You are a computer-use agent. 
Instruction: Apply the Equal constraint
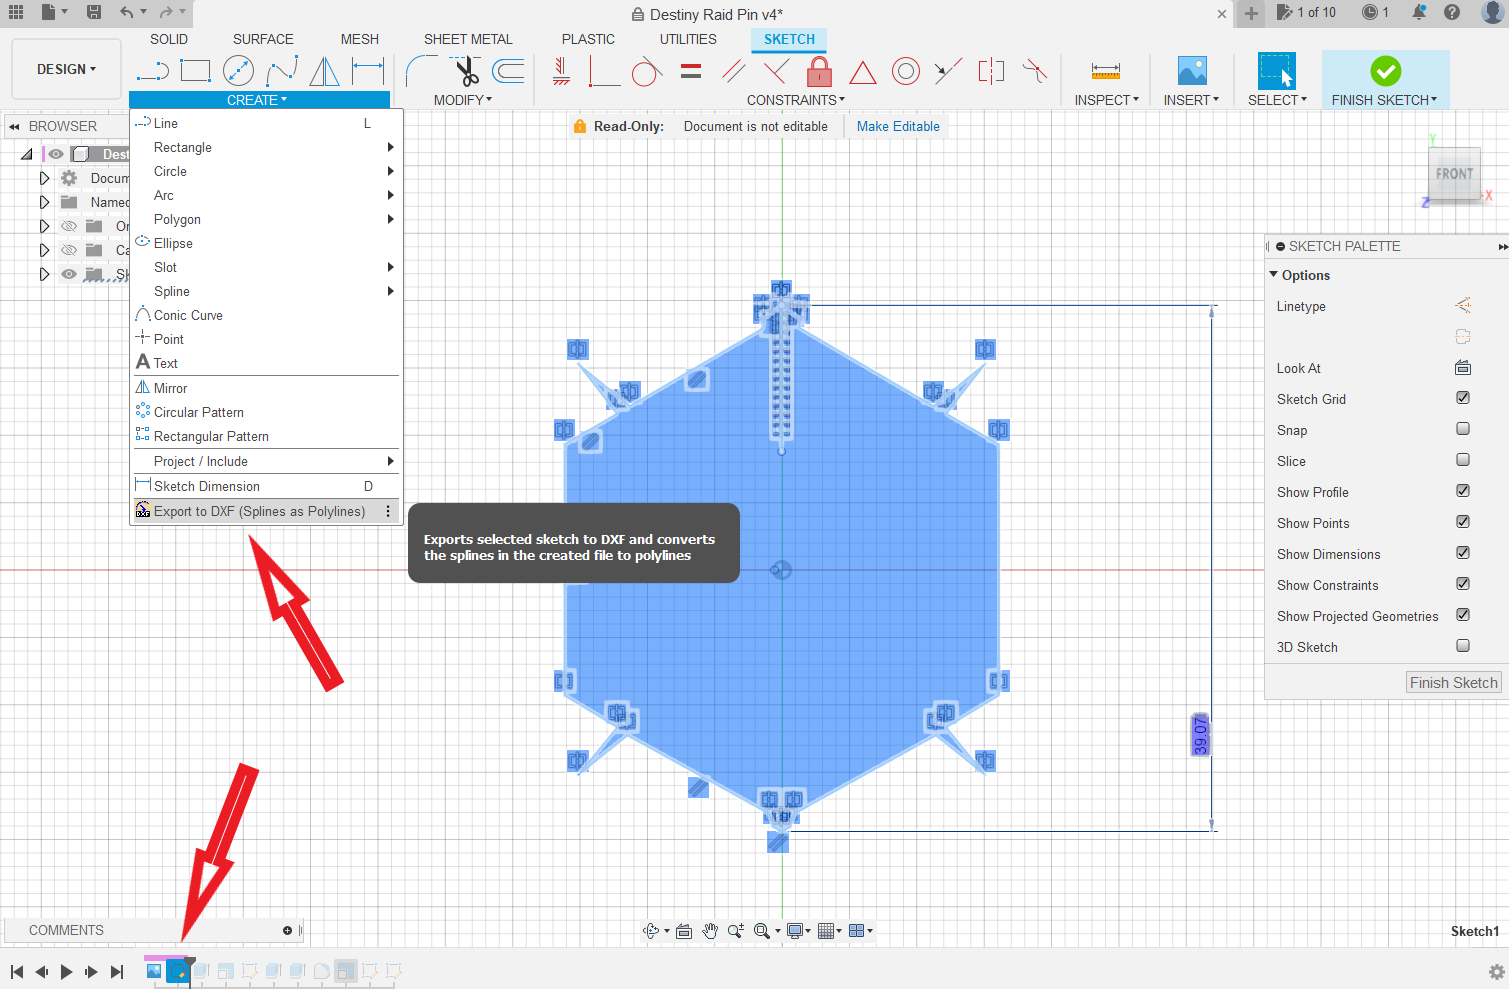(x=690, y=71)
